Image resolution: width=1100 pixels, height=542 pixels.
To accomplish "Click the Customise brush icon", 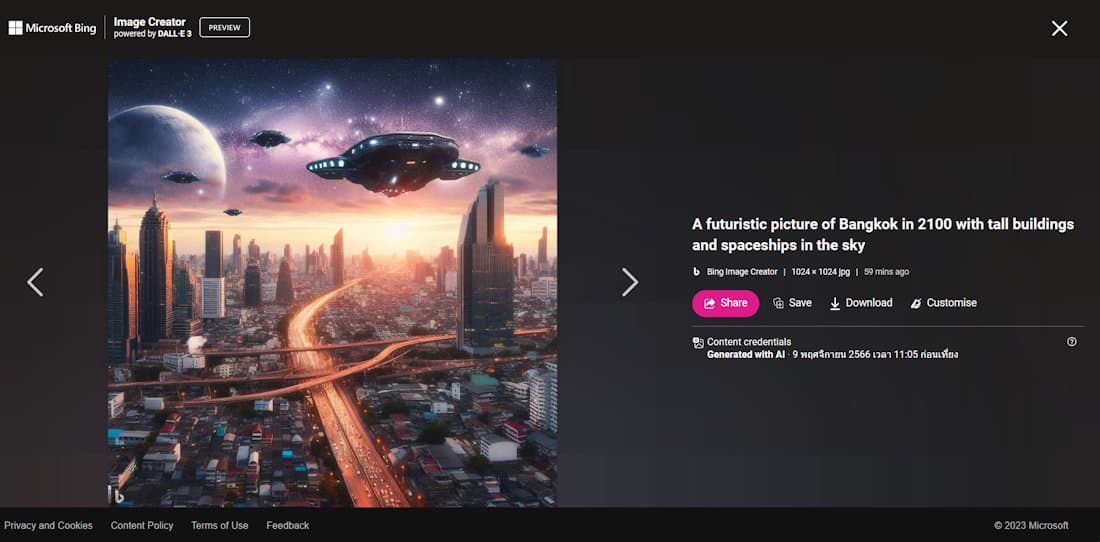I will pyautogui.click(x=915, y=303).
